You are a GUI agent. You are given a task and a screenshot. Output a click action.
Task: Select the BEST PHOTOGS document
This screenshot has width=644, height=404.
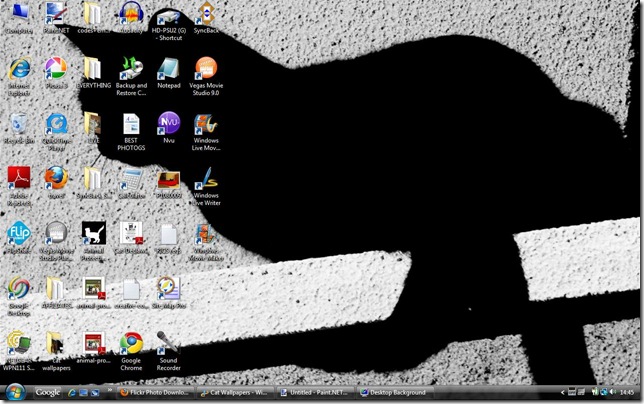[x=131, y=131]
